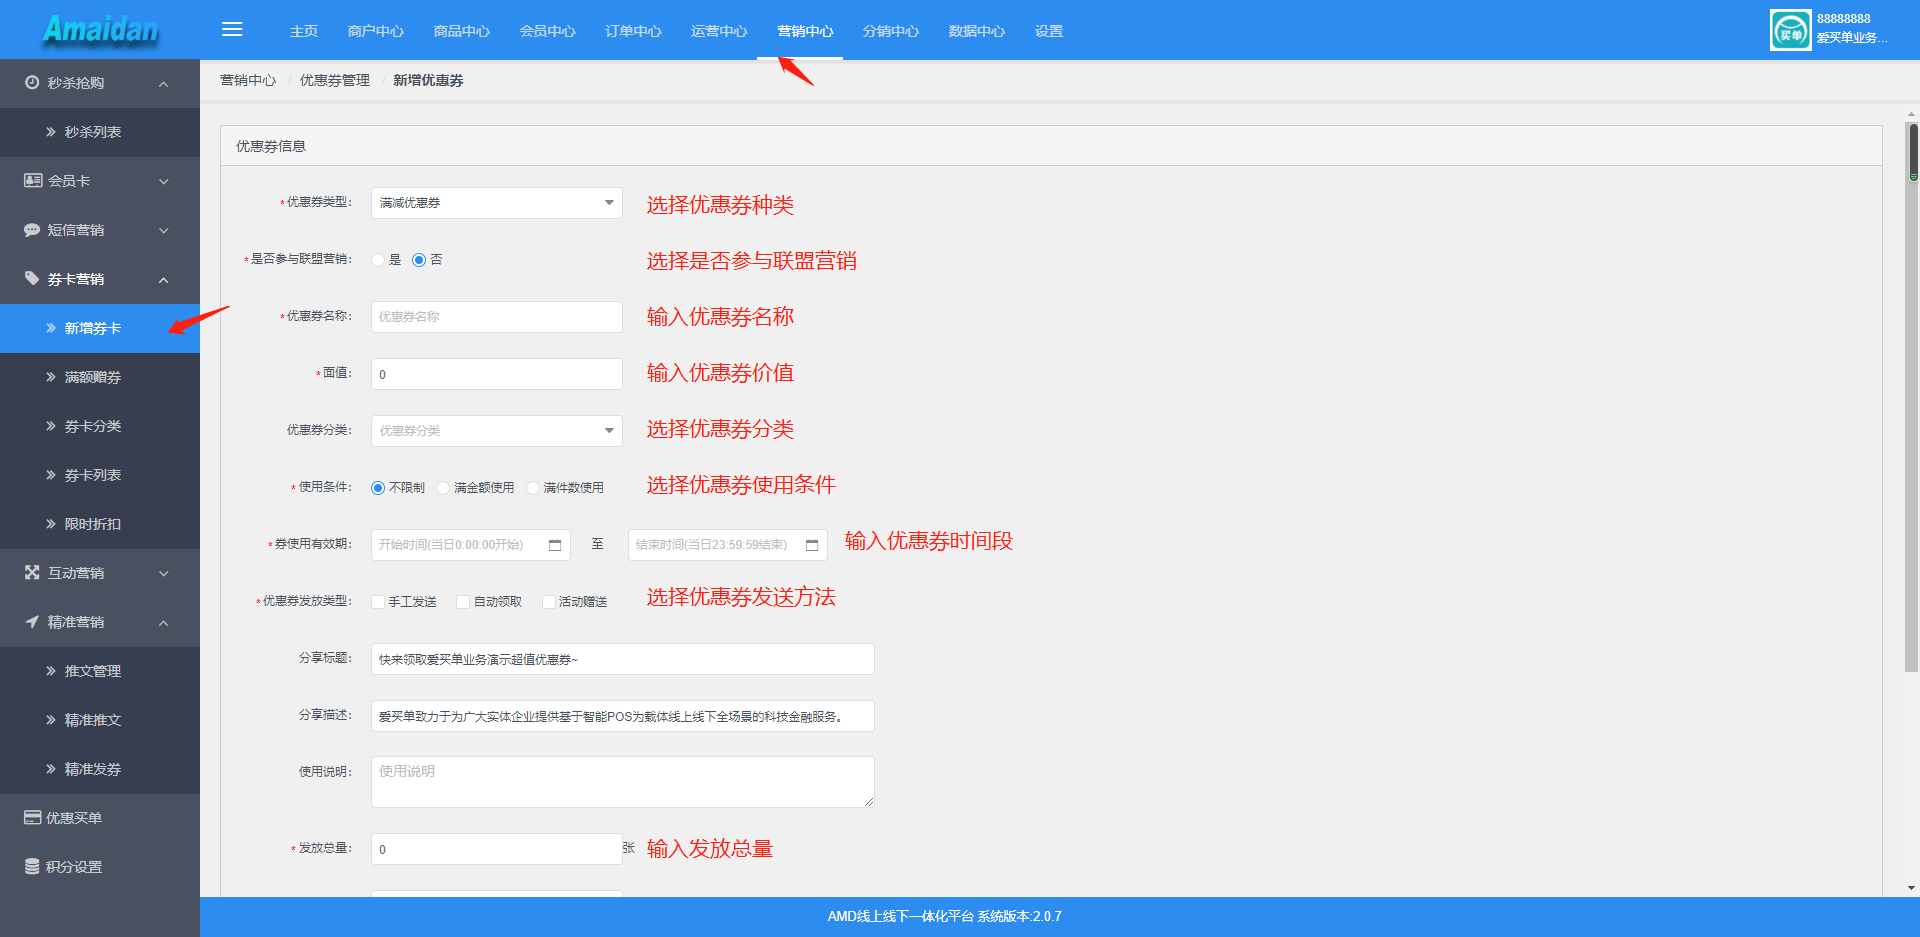
Task: Click the 优惠券管理 breadcrumb link
Action: (x=335, y=80)
